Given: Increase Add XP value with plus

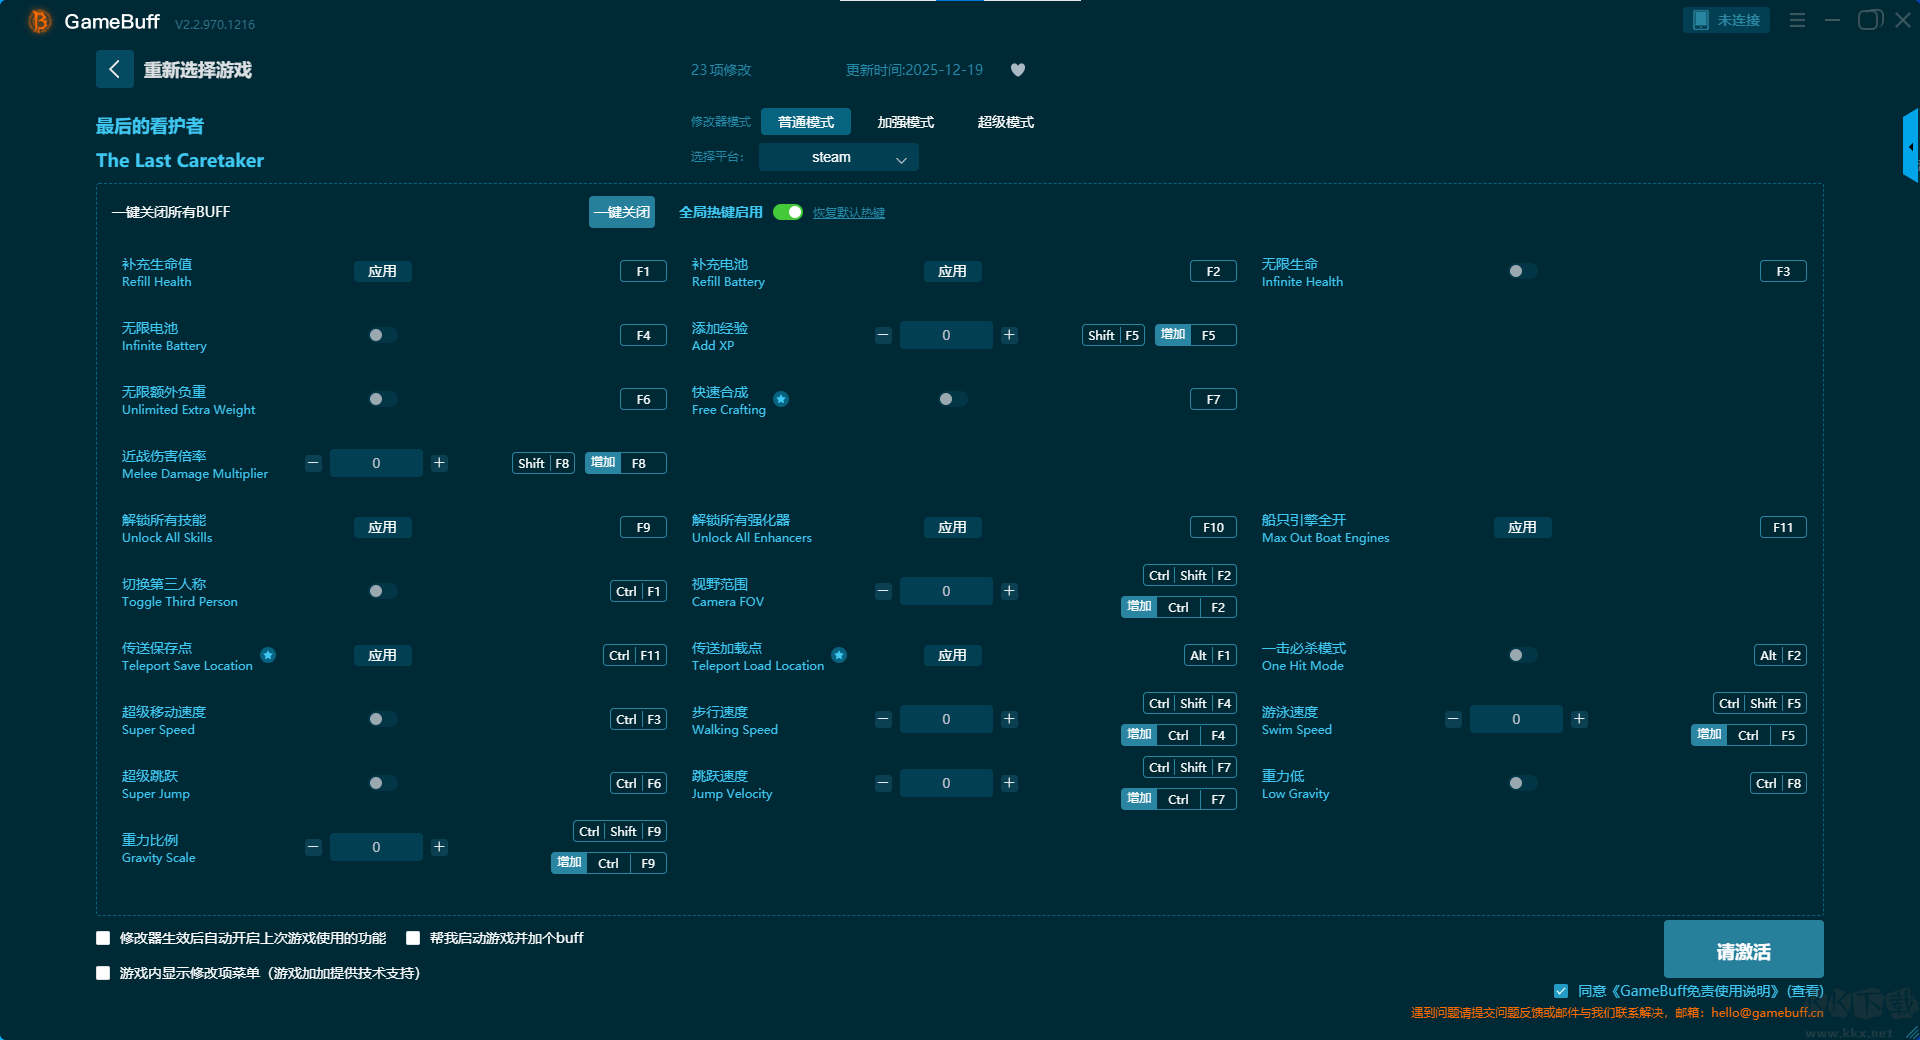Looking at the screenshot, I should (1009, 335).
